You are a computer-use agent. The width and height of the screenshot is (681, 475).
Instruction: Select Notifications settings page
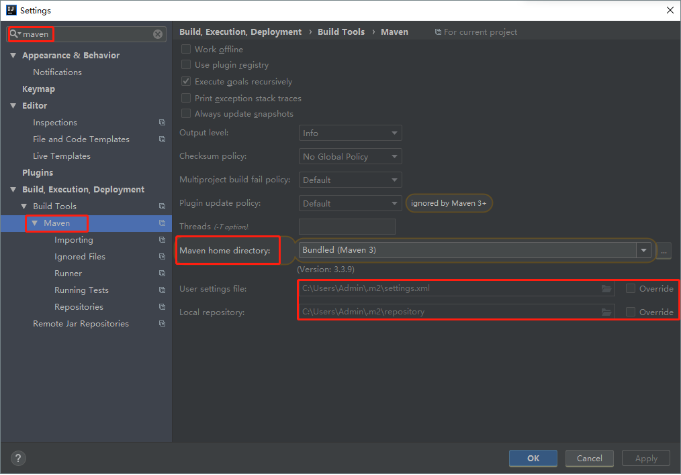[57, 72]
